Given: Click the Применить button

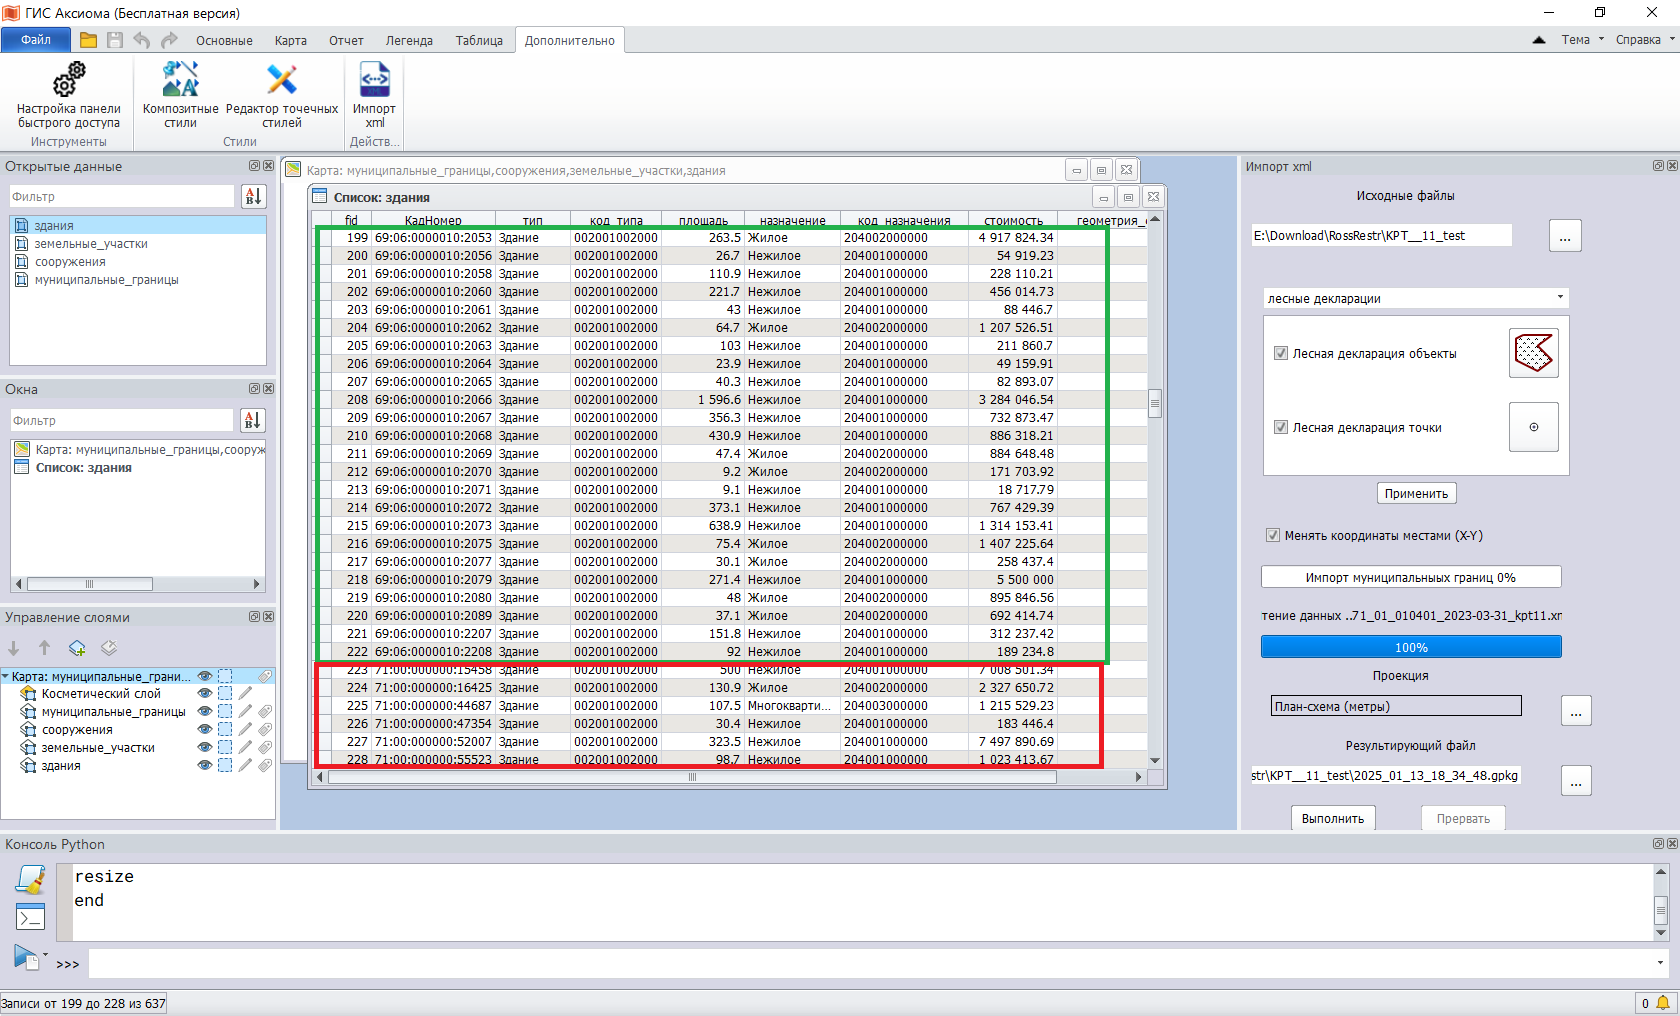Looking at the screenshot, I should [1416, 493].
